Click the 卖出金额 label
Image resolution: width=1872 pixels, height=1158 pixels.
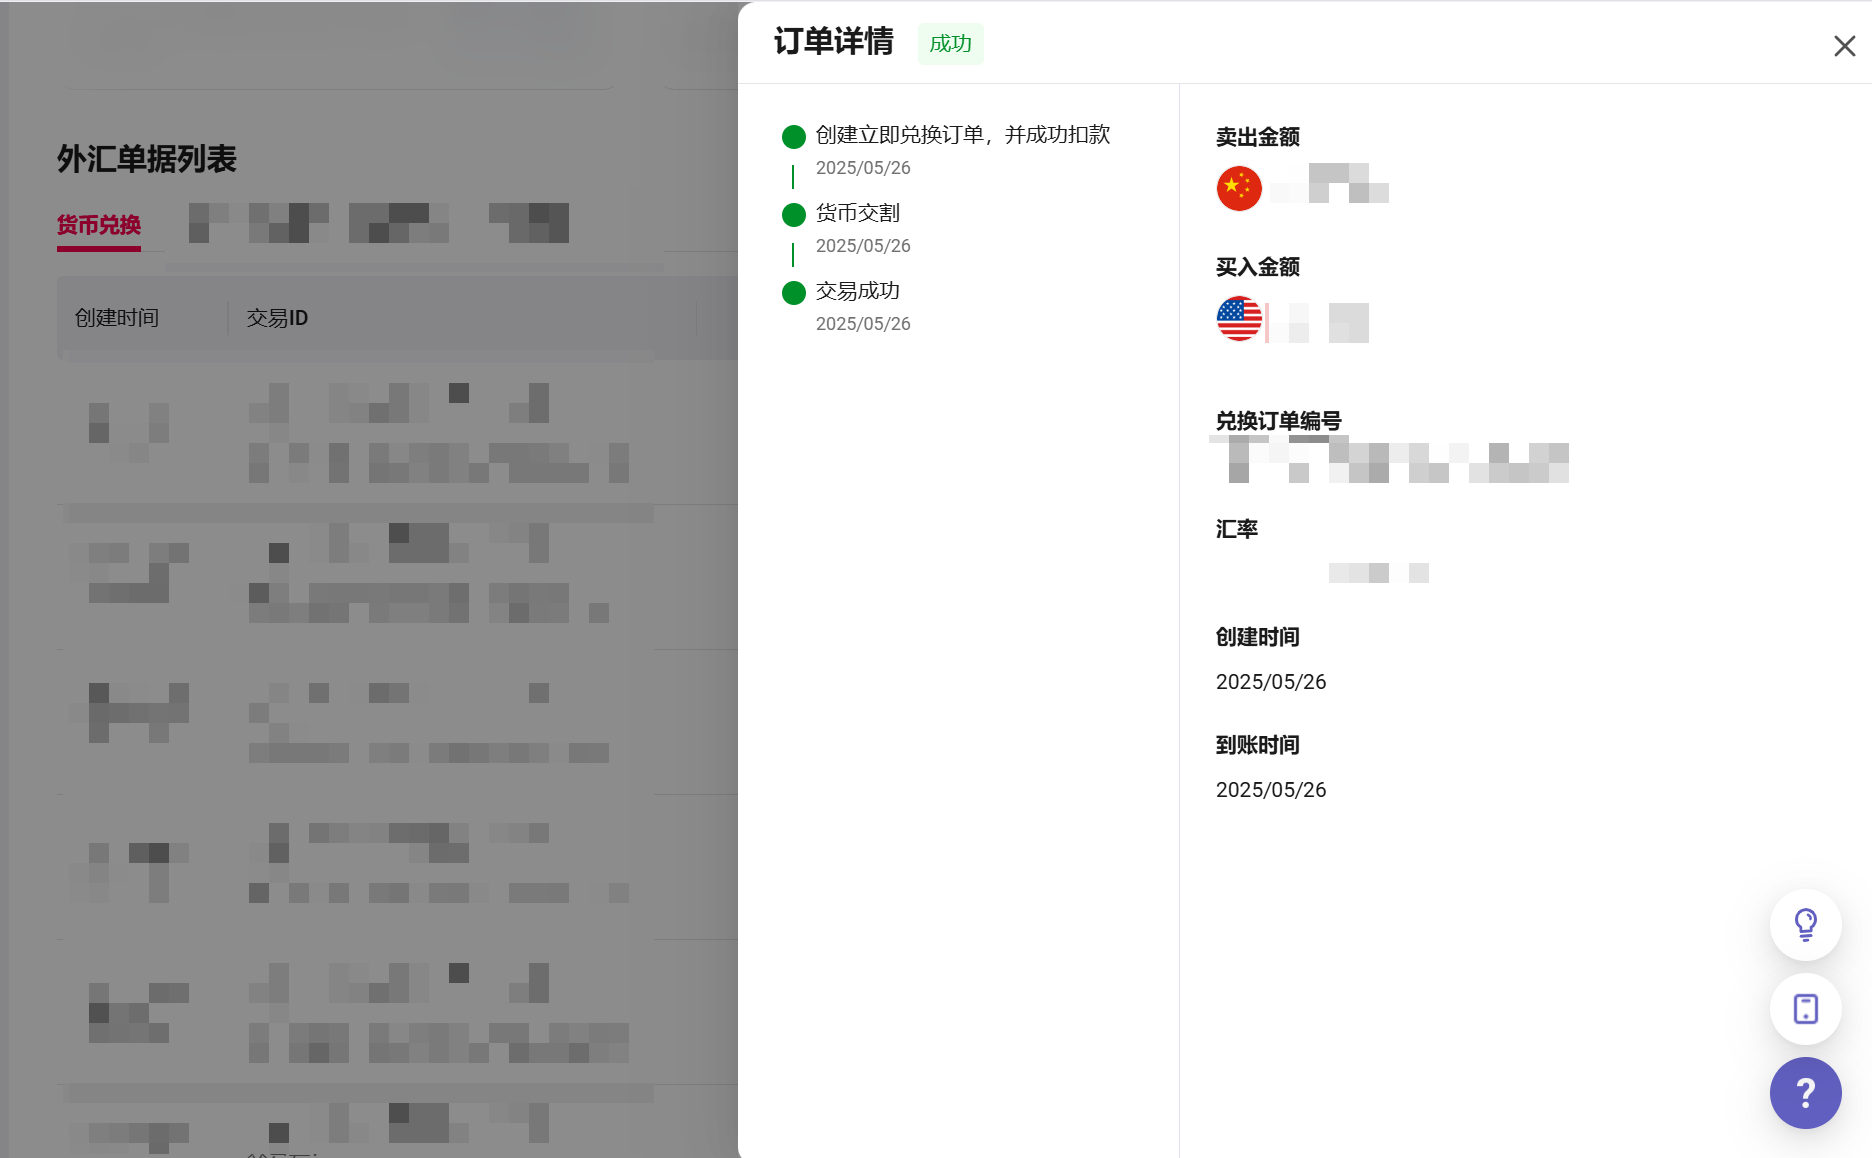point(1258,137)
